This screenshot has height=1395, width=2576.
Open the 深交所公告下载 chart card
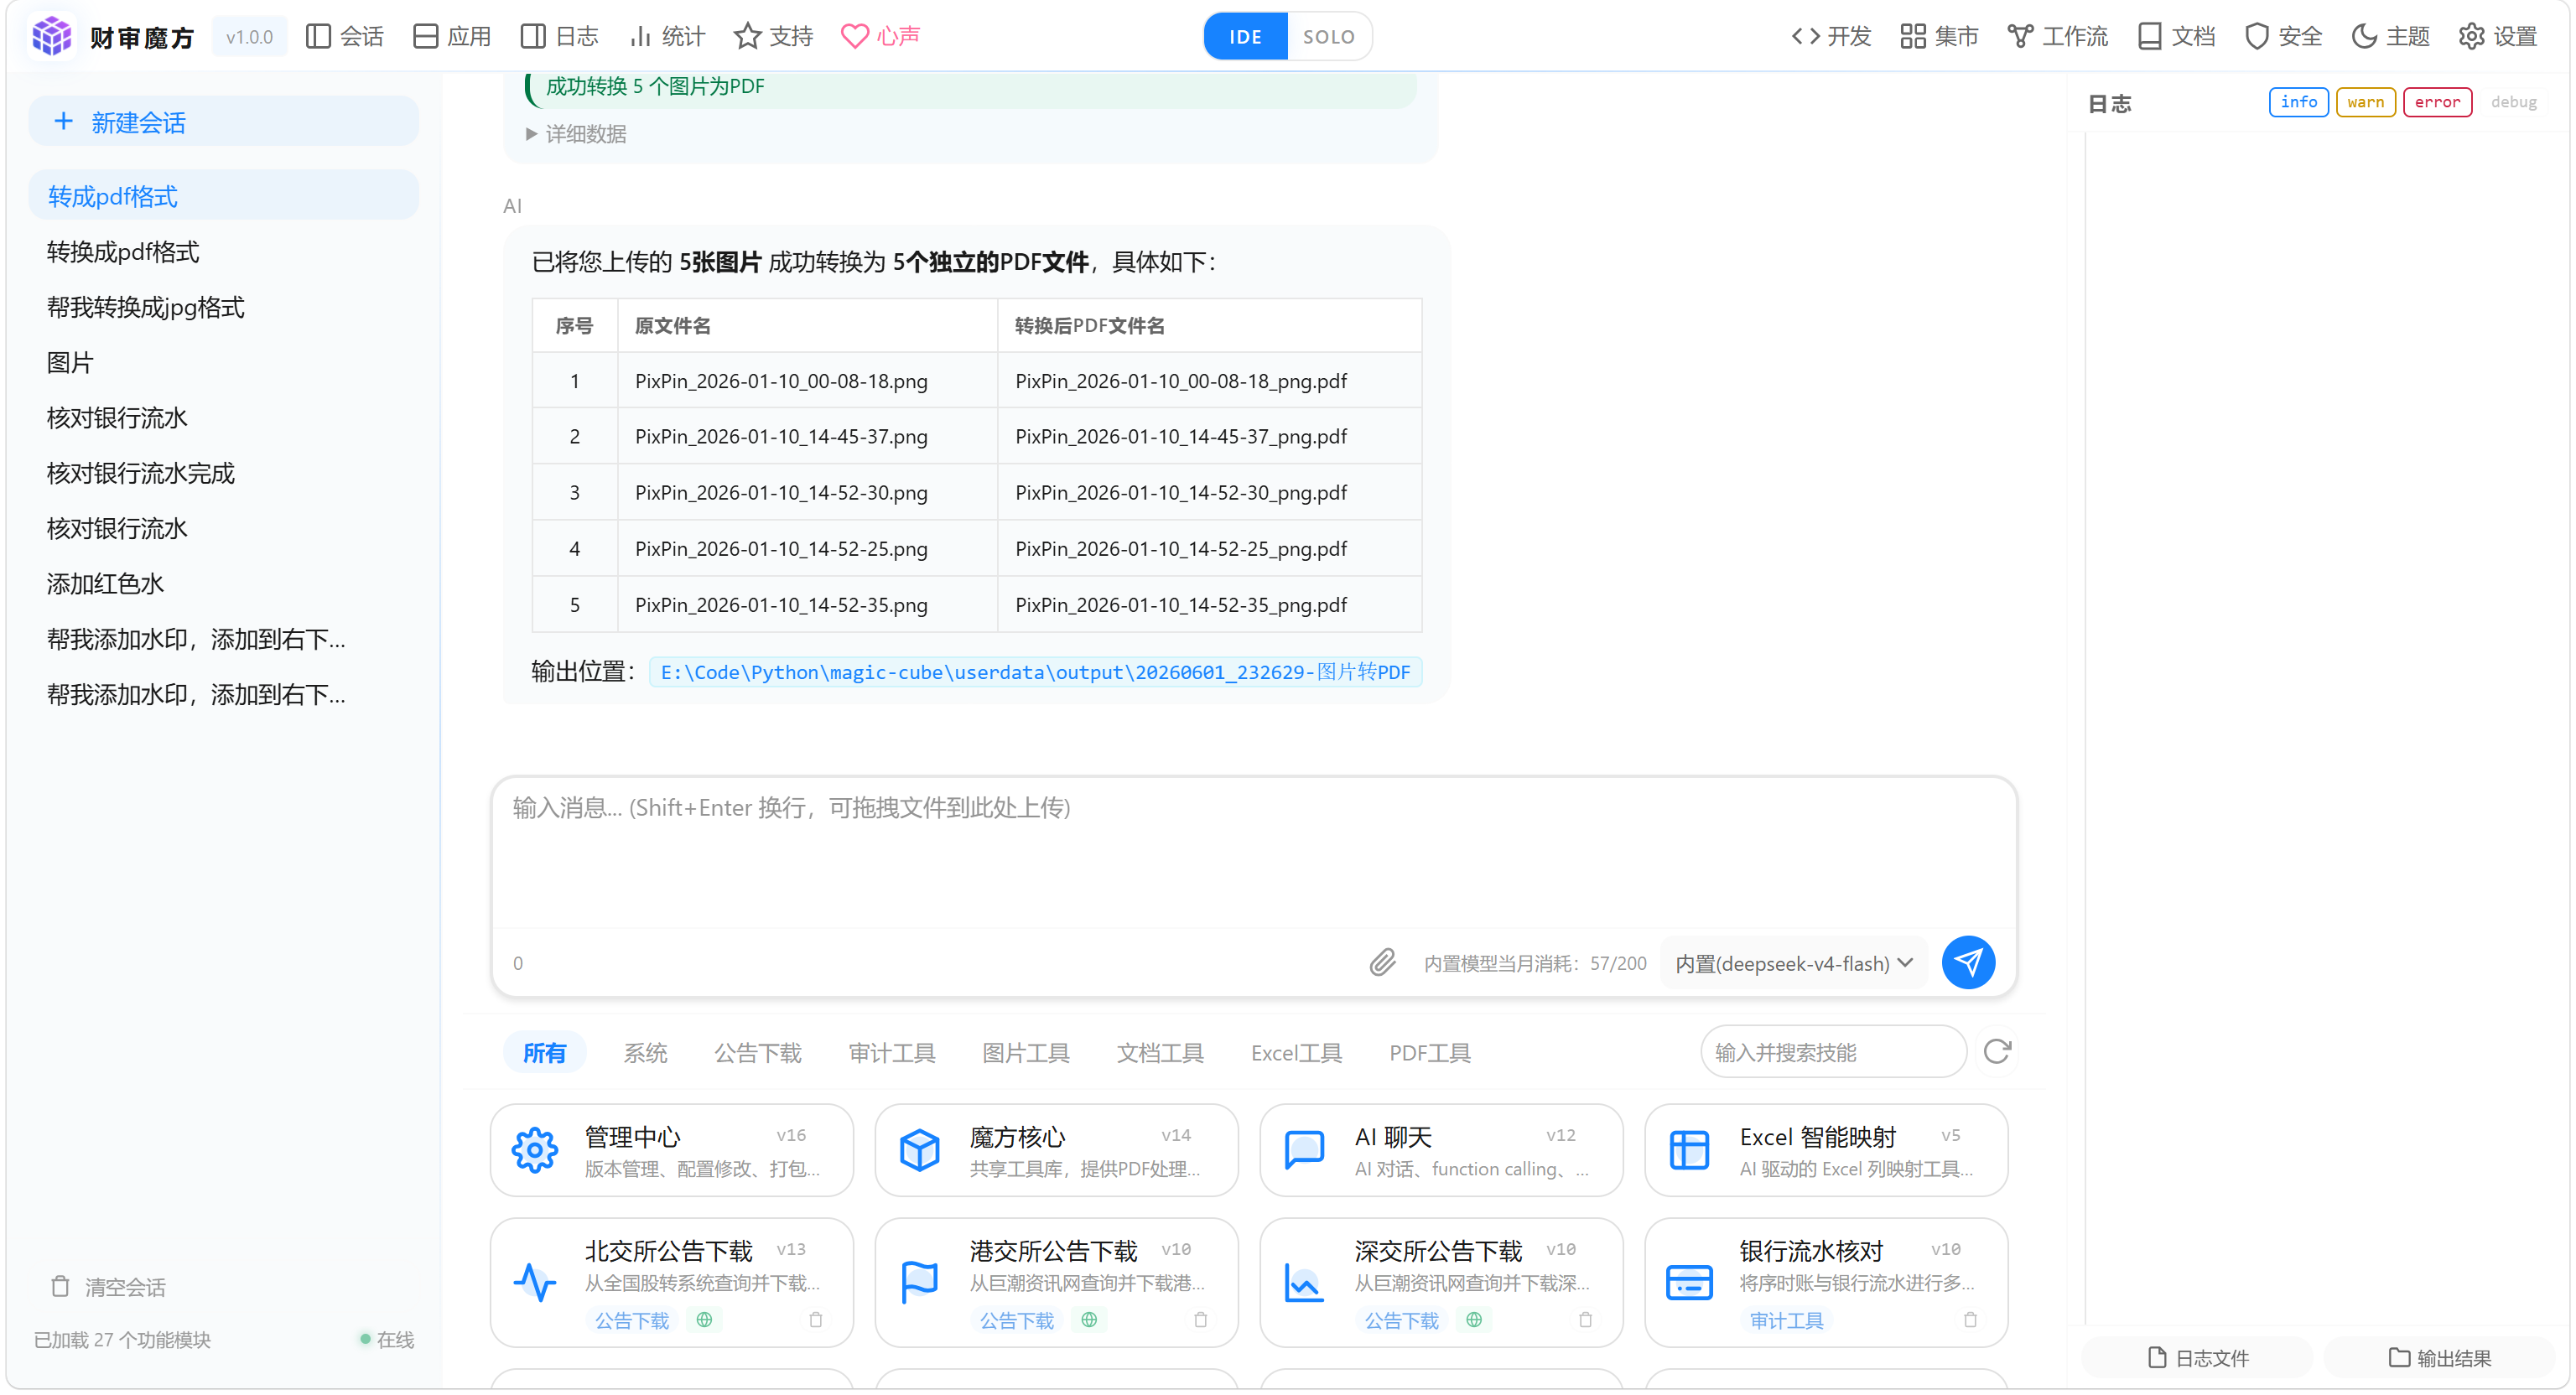[x=1441, y=1282]
